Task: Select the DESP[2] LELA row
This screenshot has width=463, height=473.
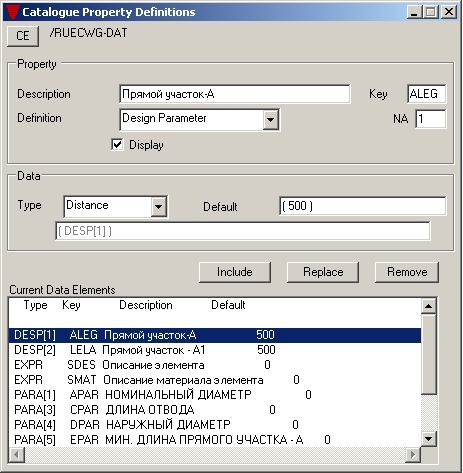Action: point(215,350)
